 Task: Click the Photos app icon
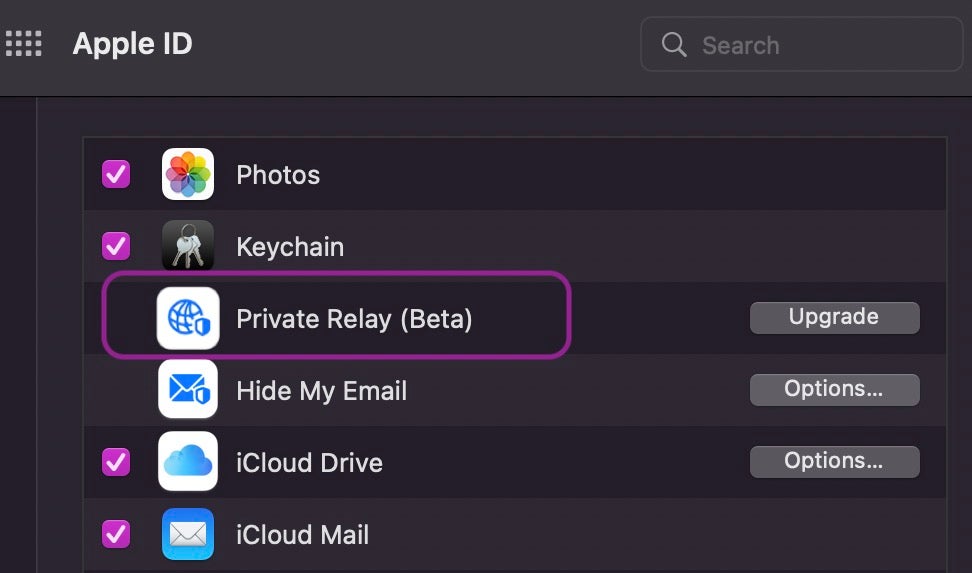click(x=188, y=175)
